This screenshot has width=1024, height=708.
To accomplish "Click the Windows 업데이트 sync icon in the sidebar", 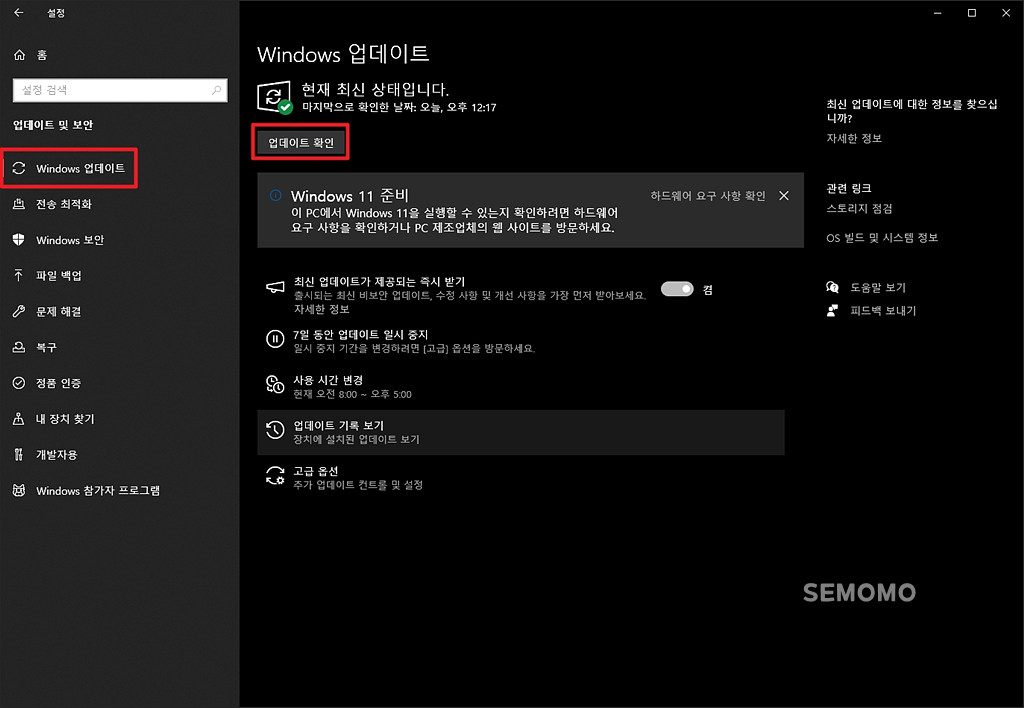I will [19, 169].
